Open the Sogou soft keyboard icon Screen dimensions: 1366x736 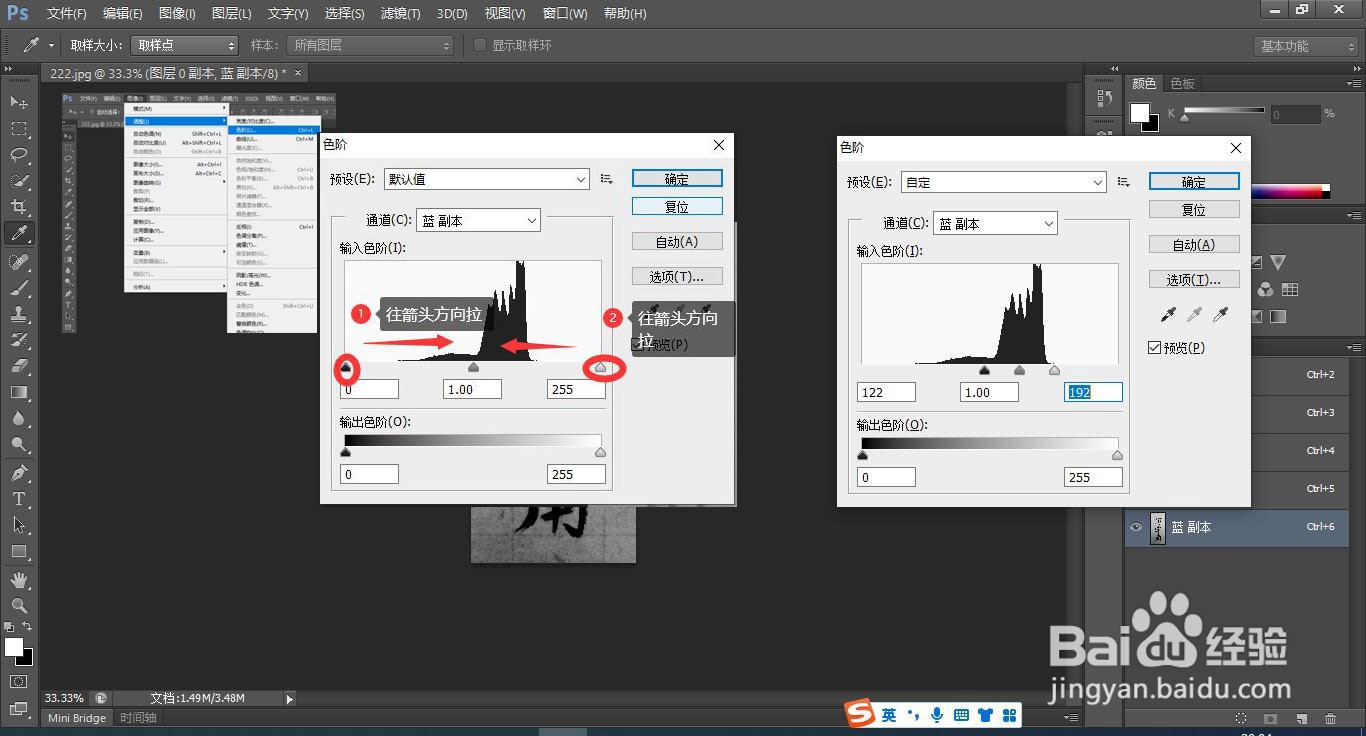(x=961, y=714)
